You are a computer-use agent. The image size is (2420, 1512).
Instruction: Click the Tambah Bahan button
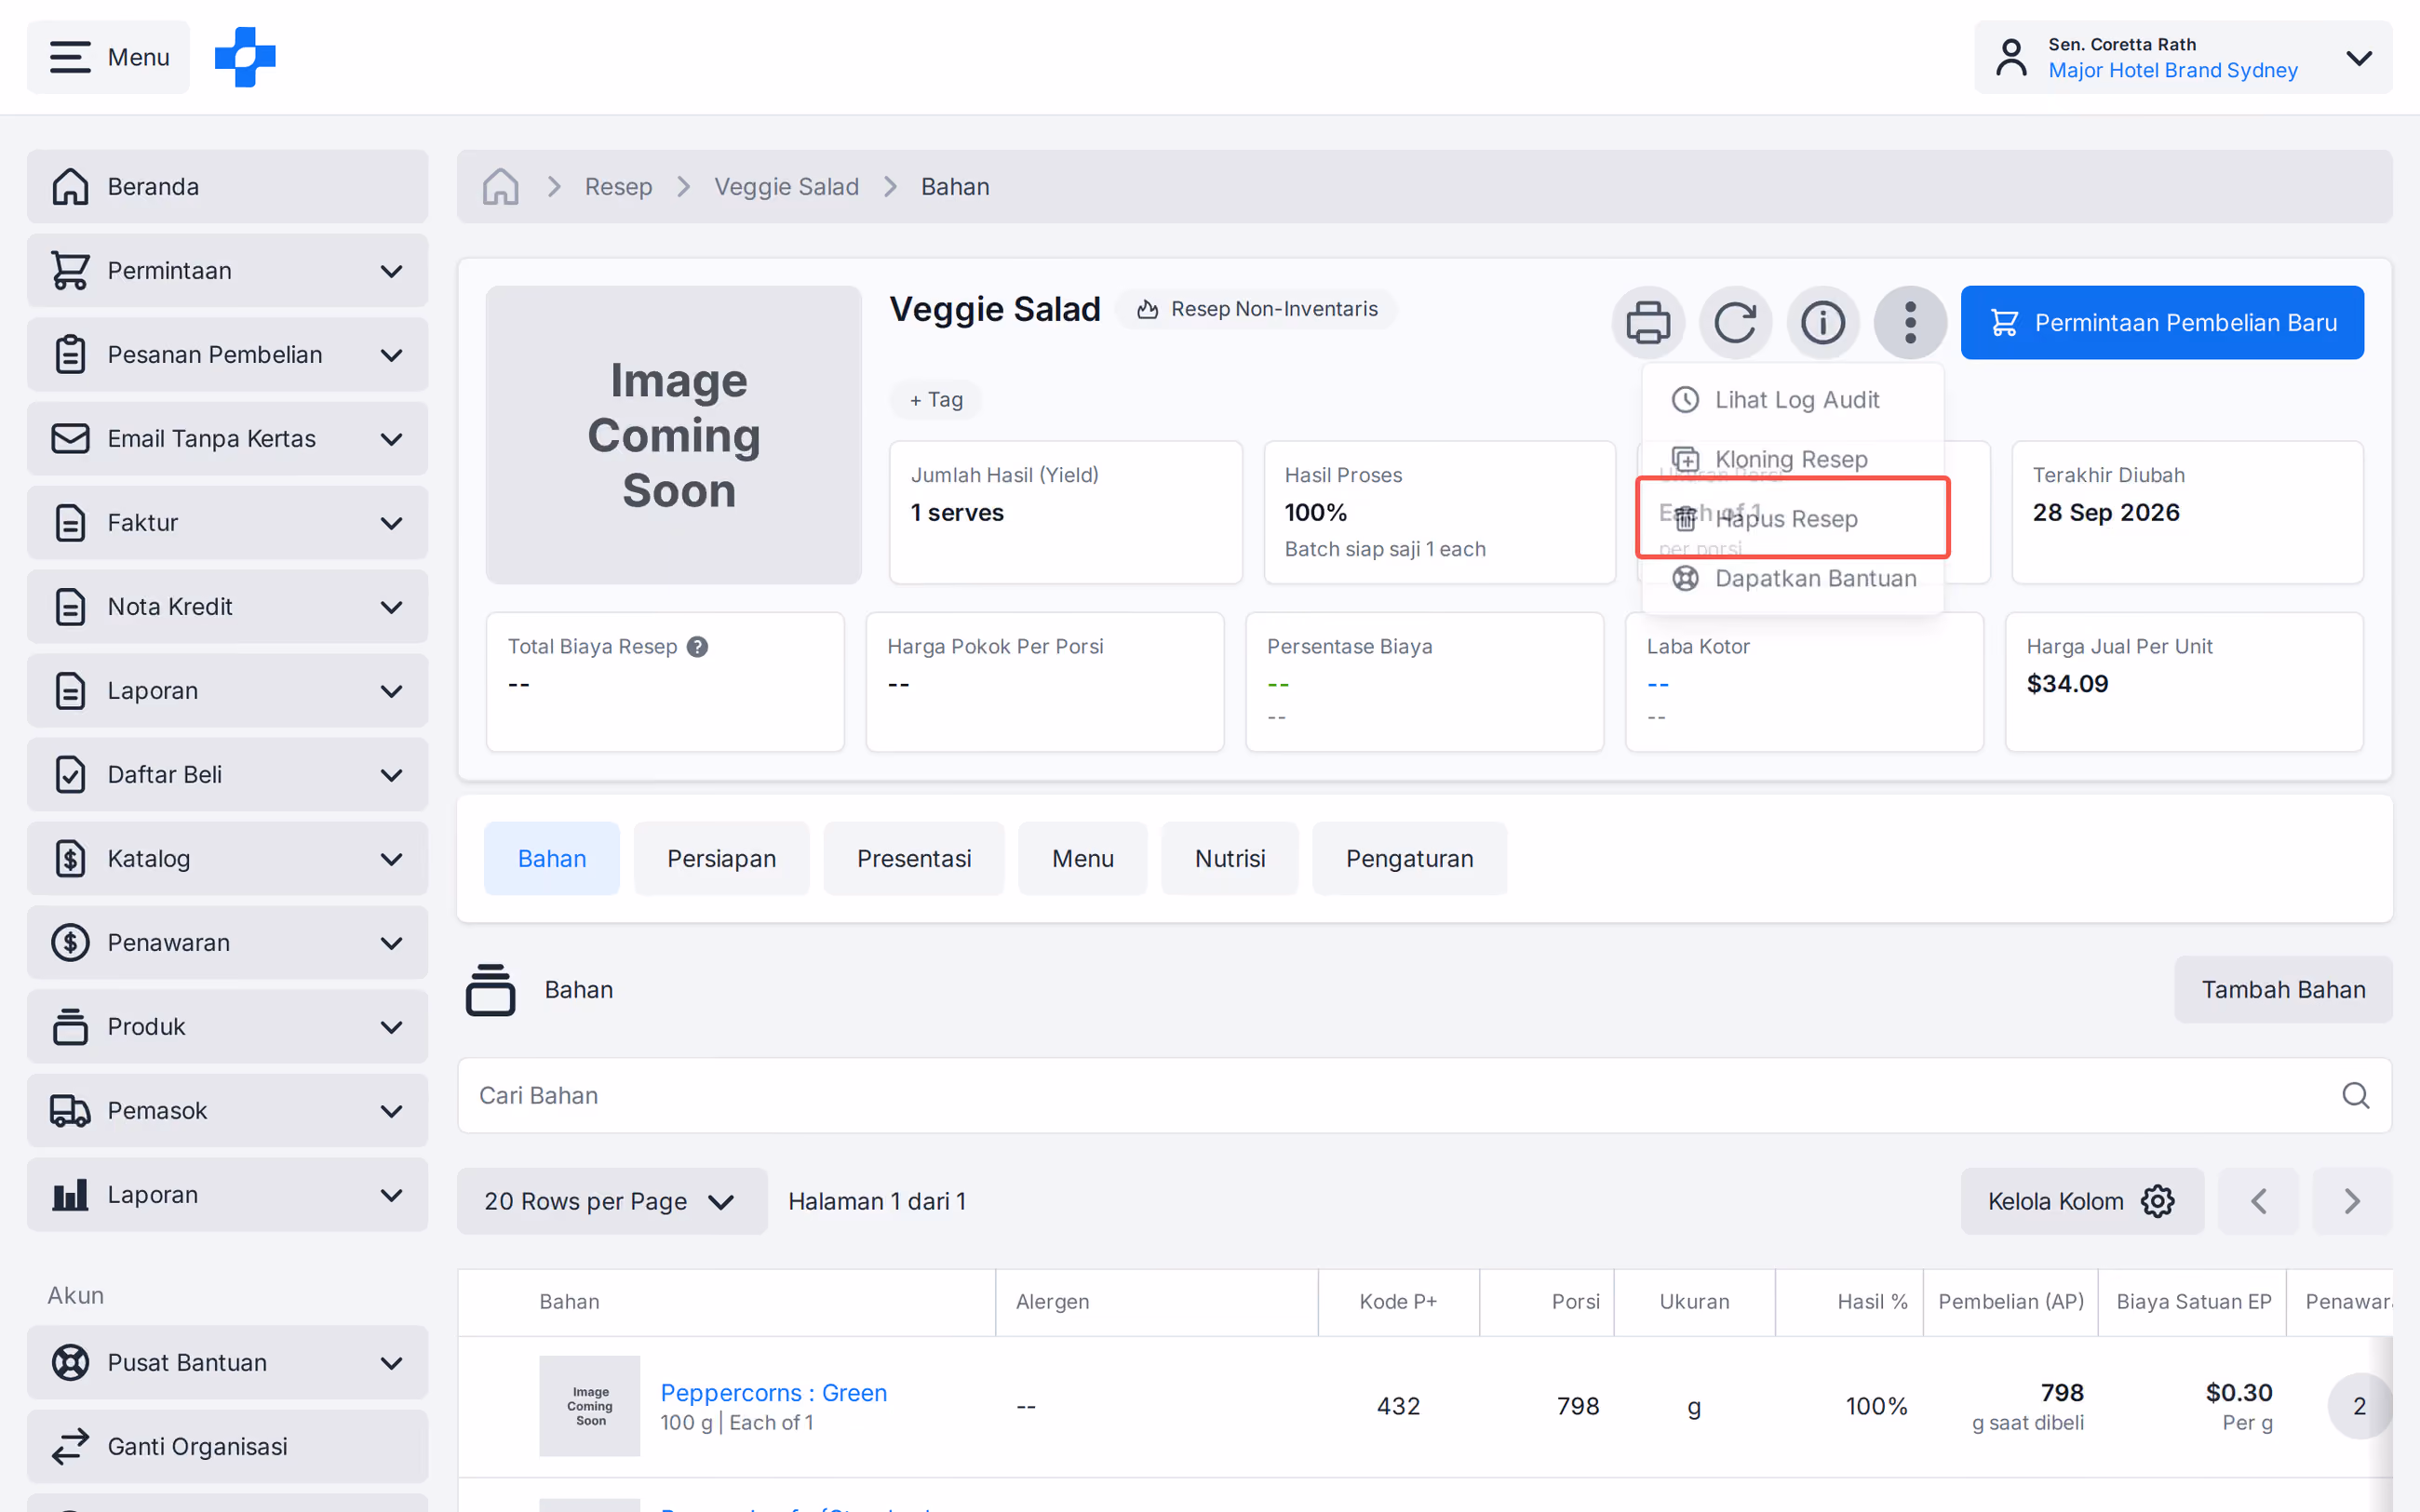coord(2283,989)
